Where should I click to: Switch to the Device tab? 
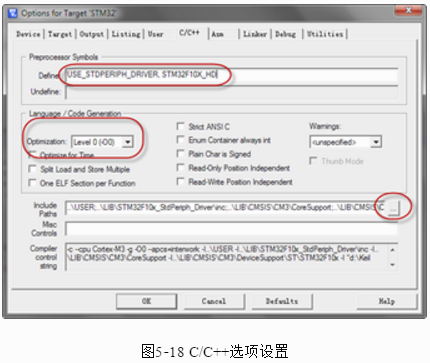28,34
